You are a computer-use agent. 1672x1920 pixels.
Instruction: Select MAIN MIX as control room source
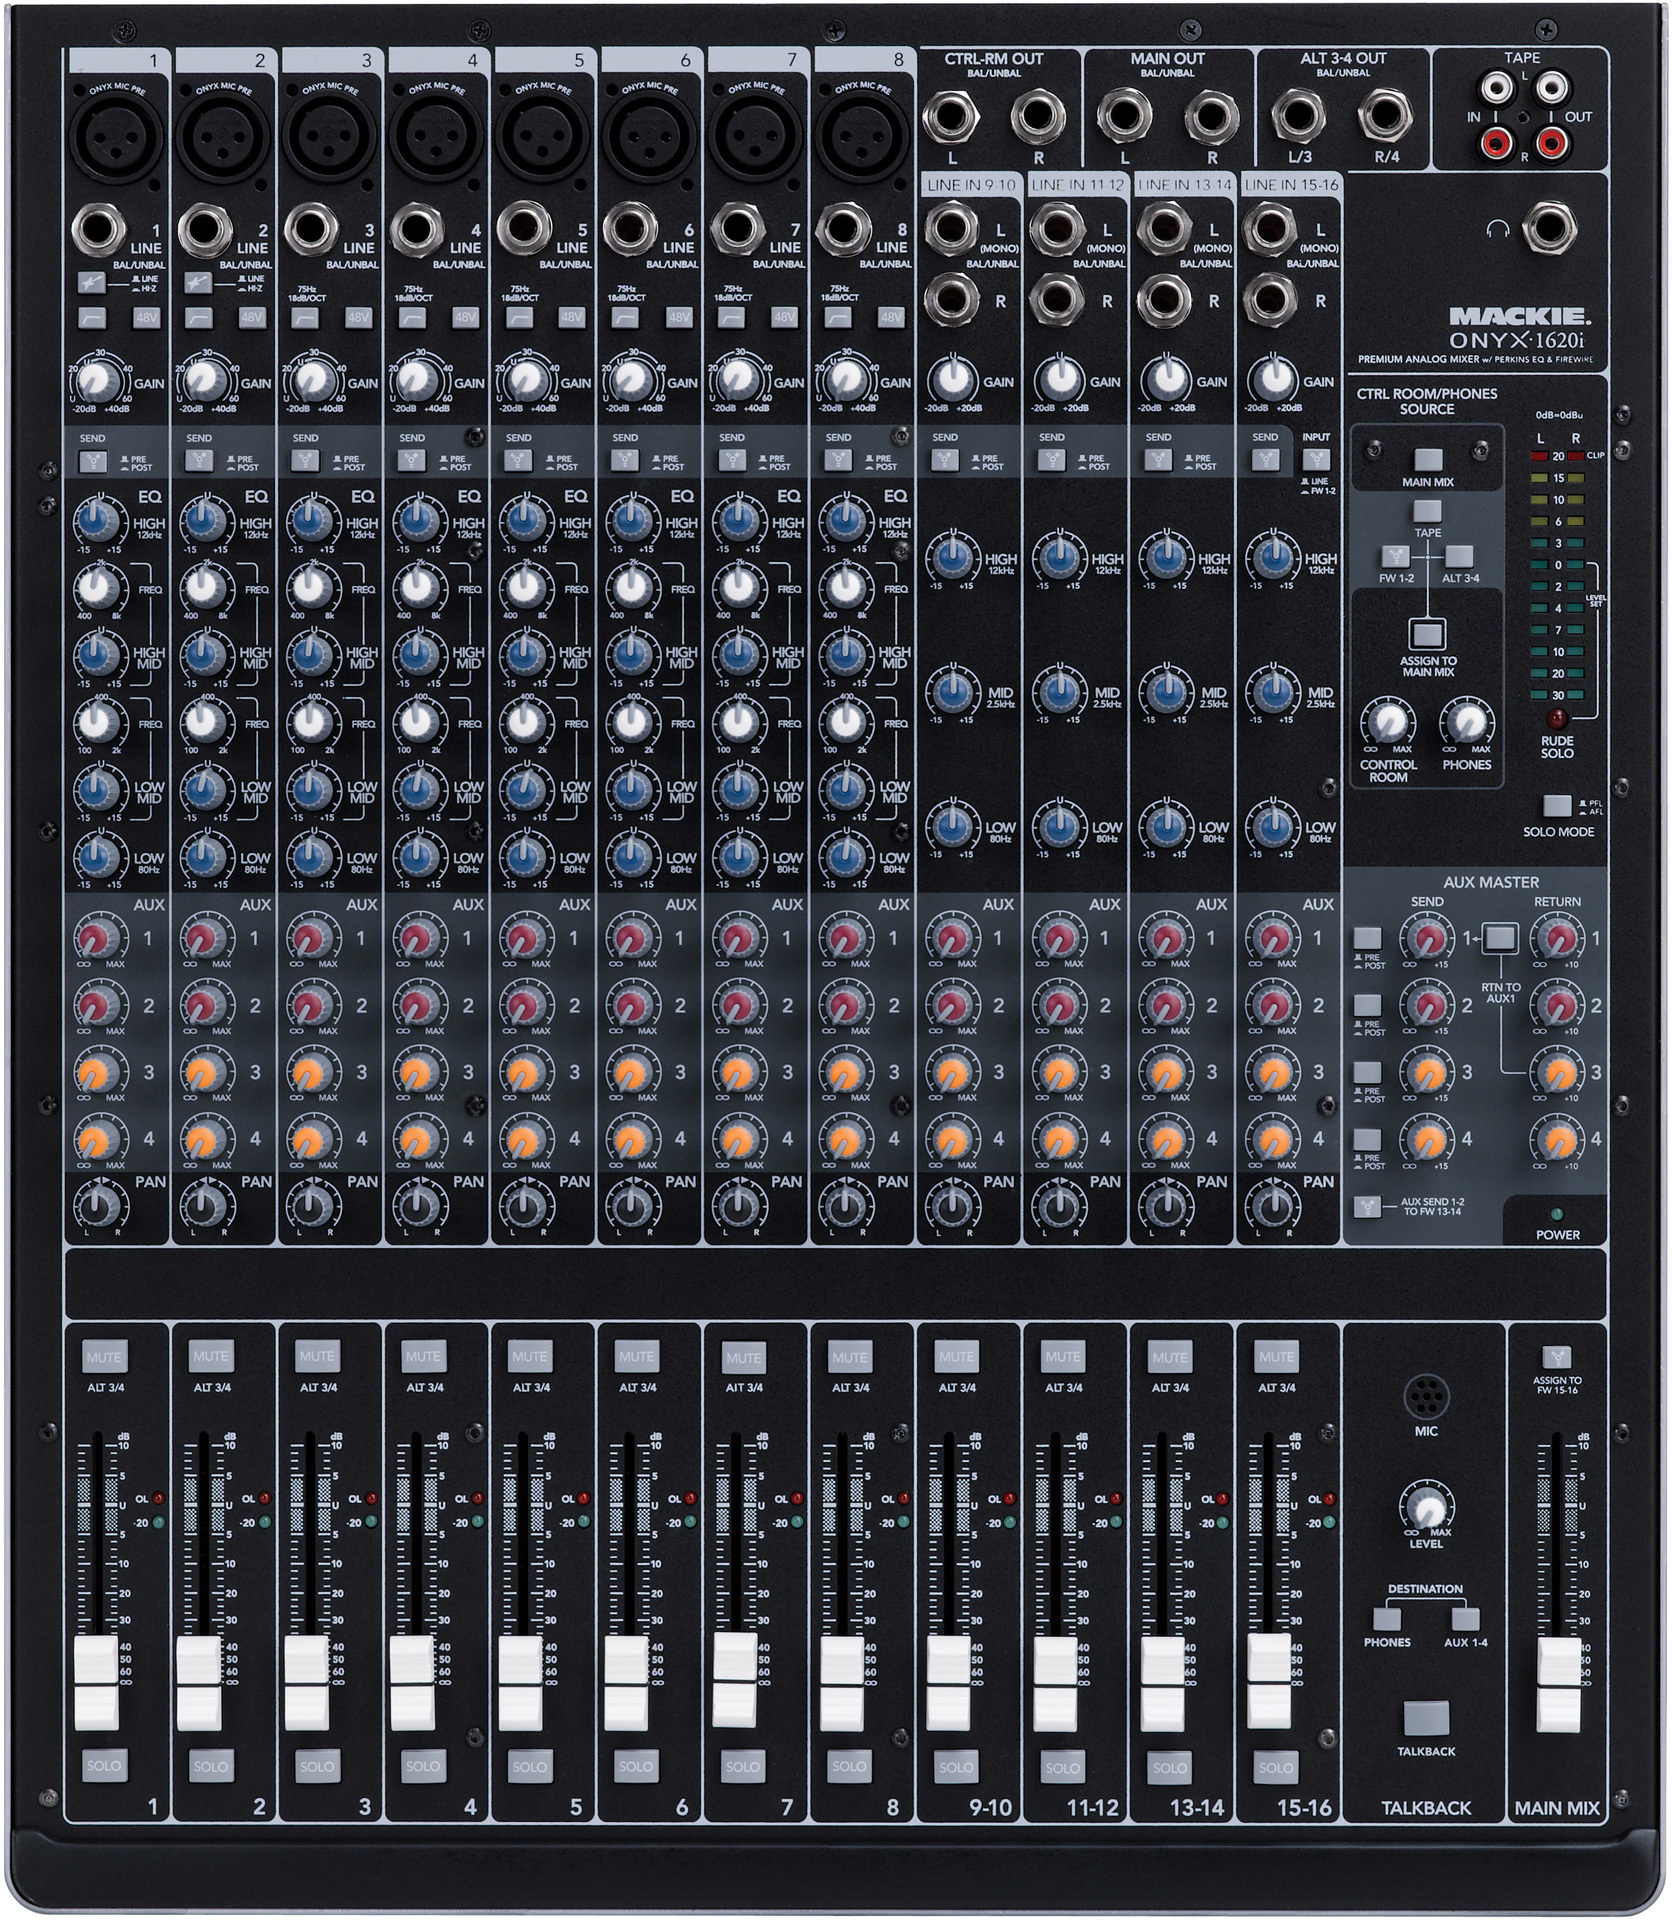click(1428, 460)
